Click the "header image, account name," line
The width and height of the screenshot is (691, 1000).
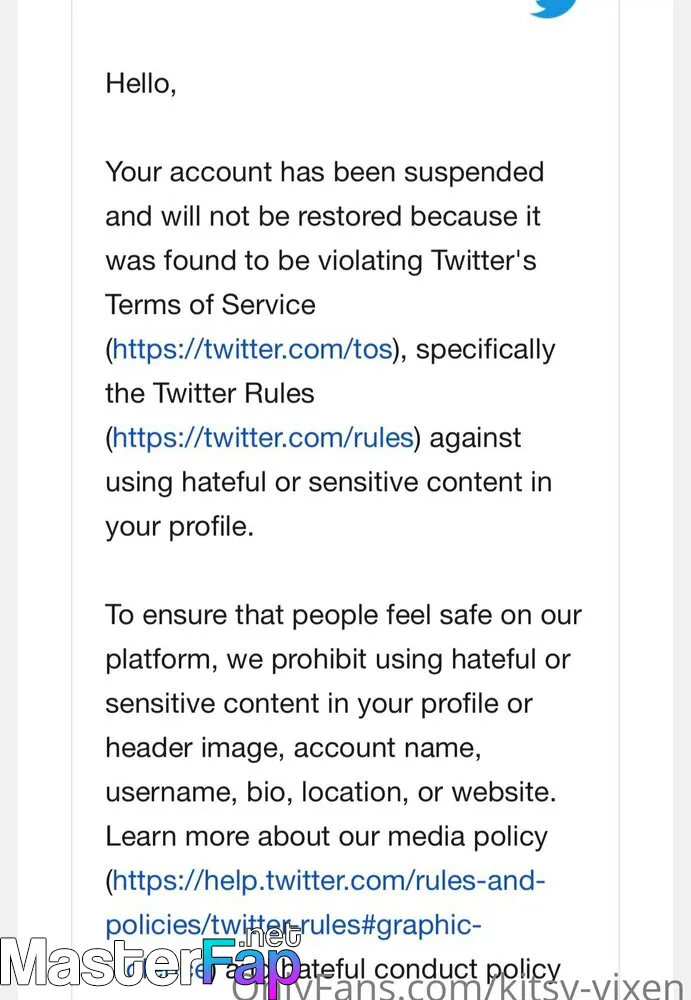[293, 748]
